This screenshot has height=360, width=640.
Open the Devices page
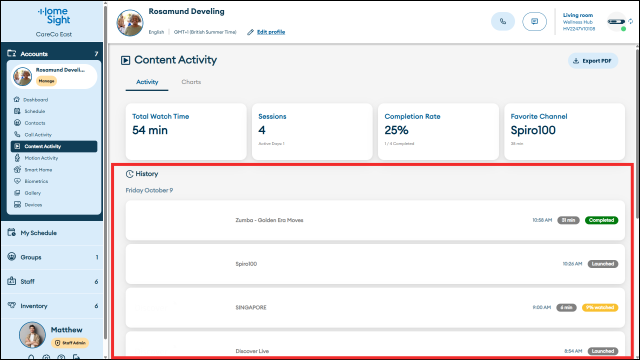(33, 205)
